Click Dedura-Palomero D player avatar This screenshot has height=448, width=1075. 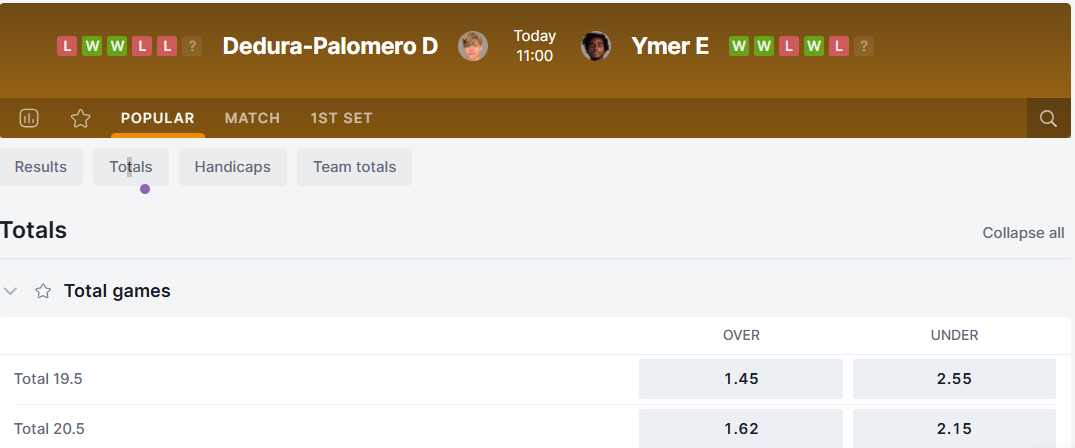(473, 46)
